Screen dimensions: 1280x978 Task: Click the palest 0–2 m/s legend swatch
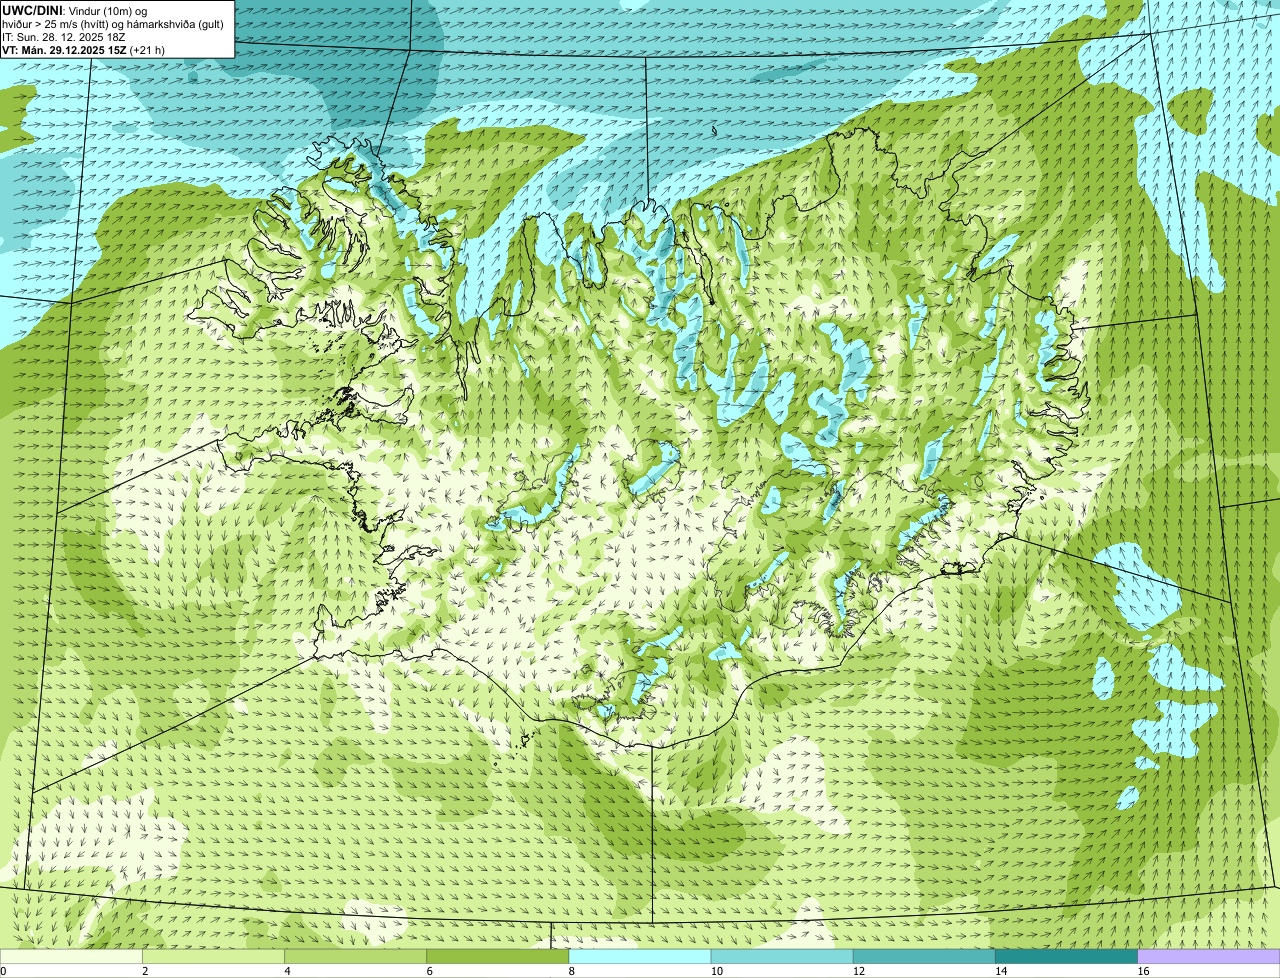pyautogui.click(x=71, y=956)
